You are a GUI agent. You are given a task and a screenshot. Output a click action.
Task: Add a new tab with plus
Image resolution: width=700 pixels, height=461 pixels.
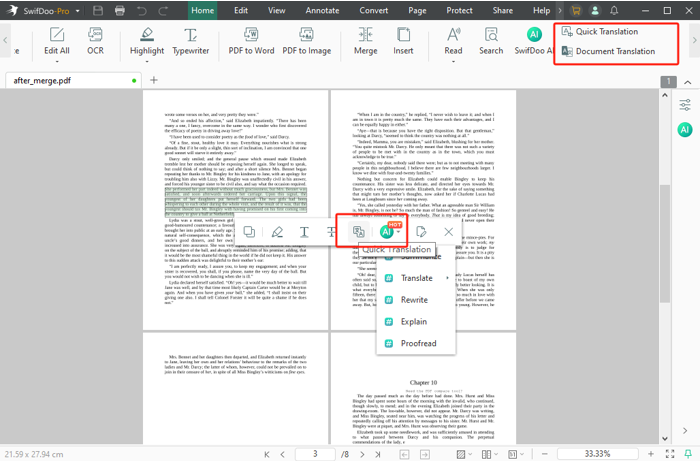point(154,80)
